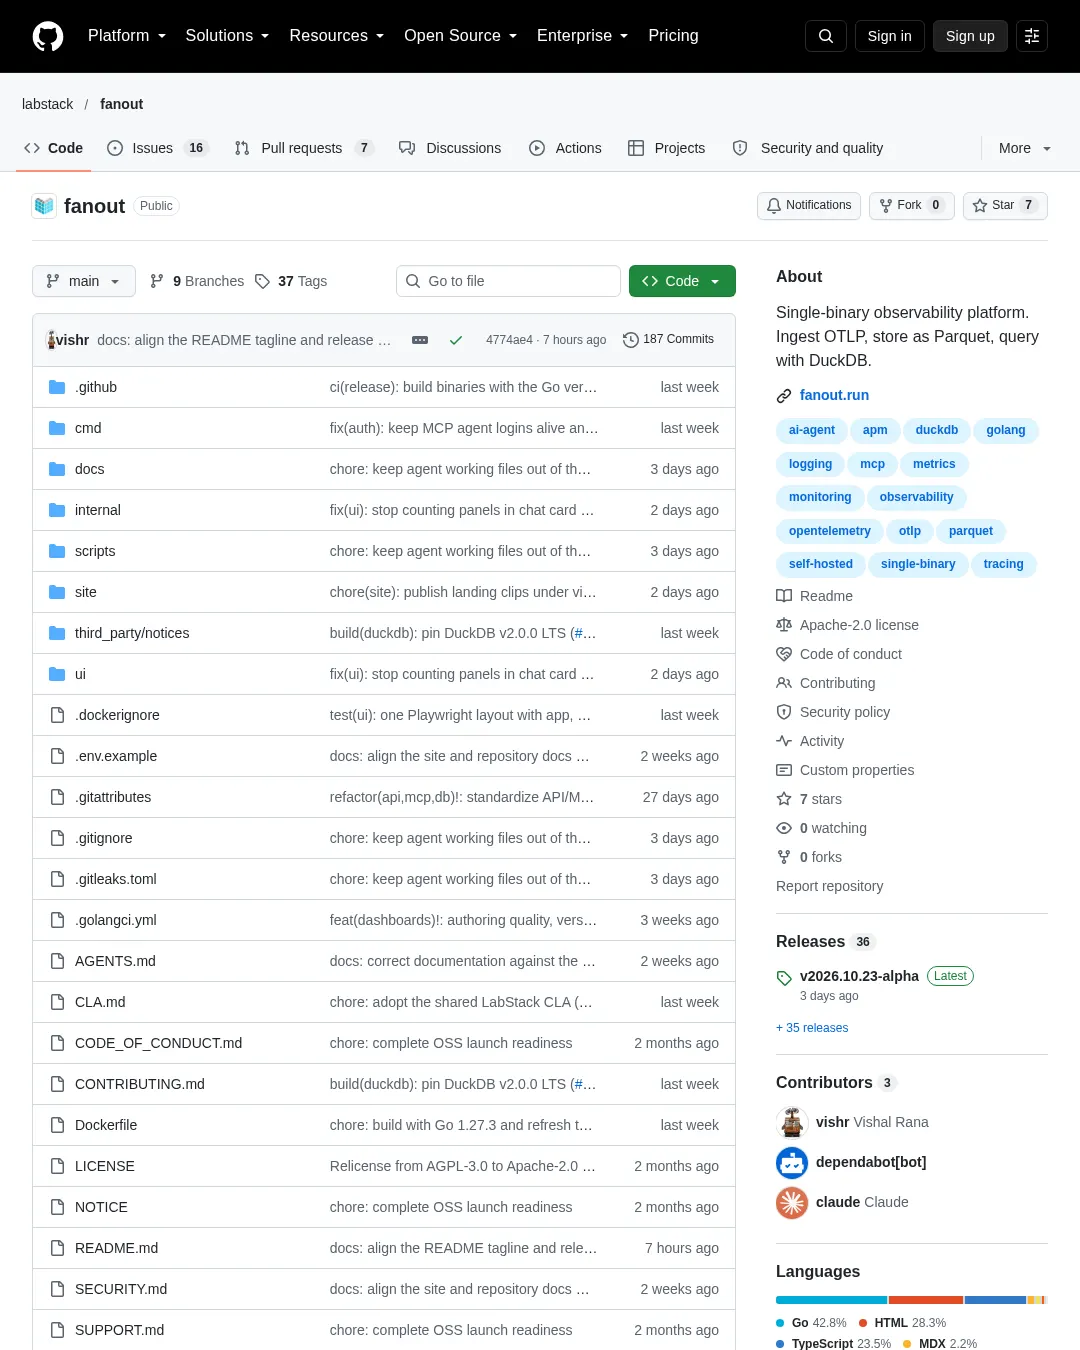Fork the fanout repository
This screenshot has width=1080, height=1350.
912,205
